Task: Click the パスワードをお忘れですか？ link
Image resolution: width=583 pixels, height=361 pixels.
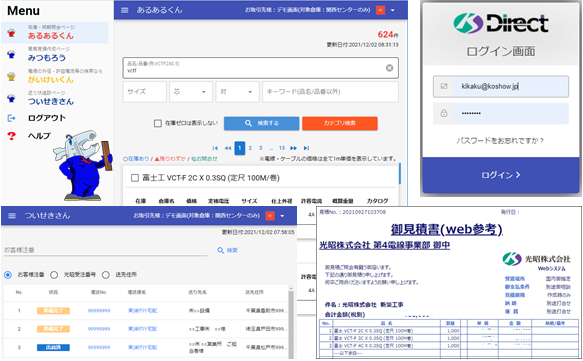Action: tap(500, 141)
